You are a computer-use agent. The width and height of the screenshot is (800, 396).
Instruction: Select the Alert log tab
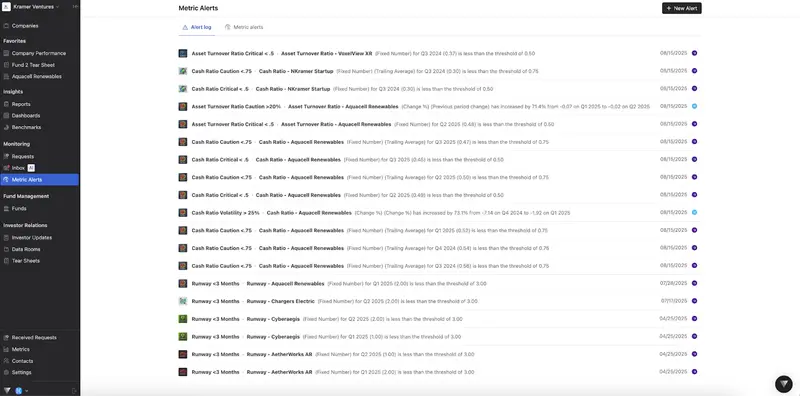pos(196,27)
